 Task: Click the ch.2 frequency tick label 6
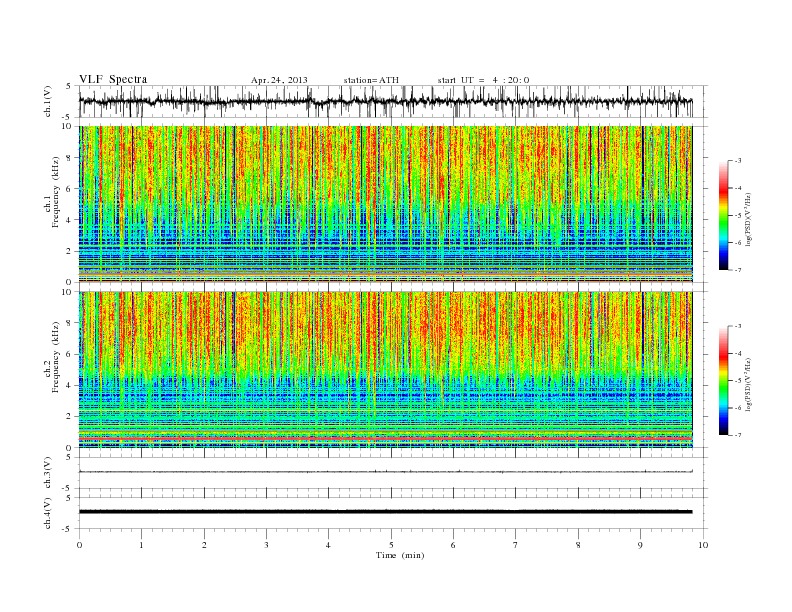pos(69,354)
